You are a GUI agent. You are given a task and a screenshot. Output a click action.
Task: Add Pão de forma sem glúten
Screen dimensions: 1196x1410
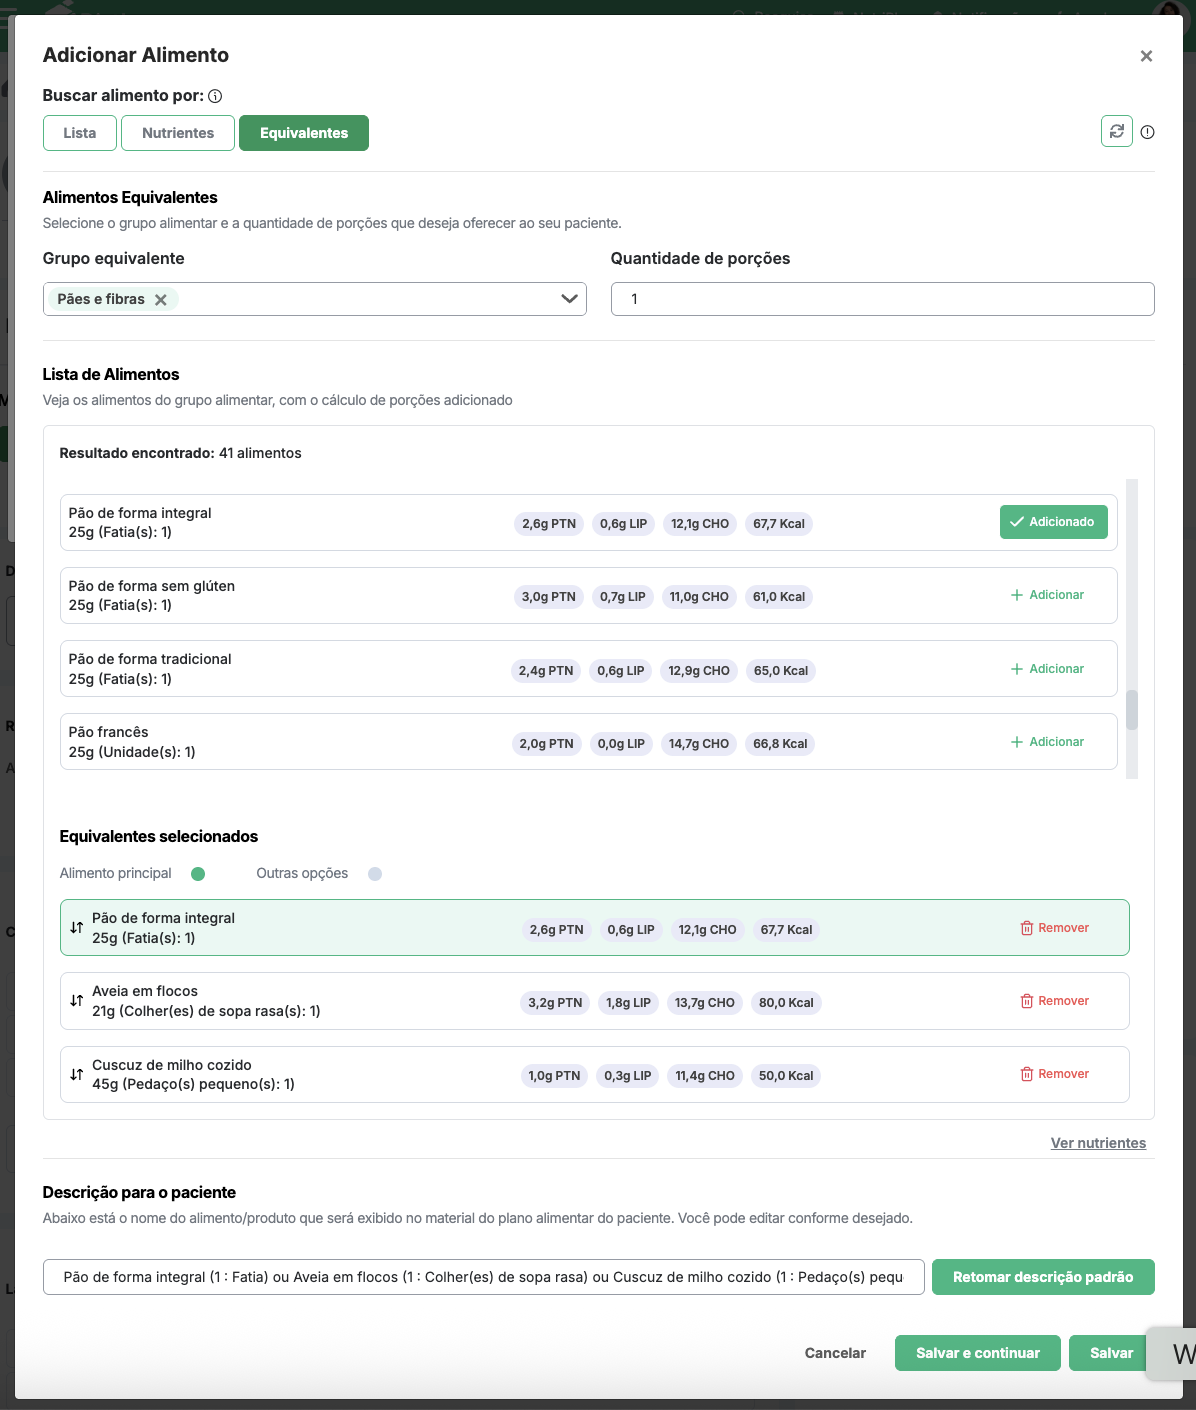pos(1047,595)
